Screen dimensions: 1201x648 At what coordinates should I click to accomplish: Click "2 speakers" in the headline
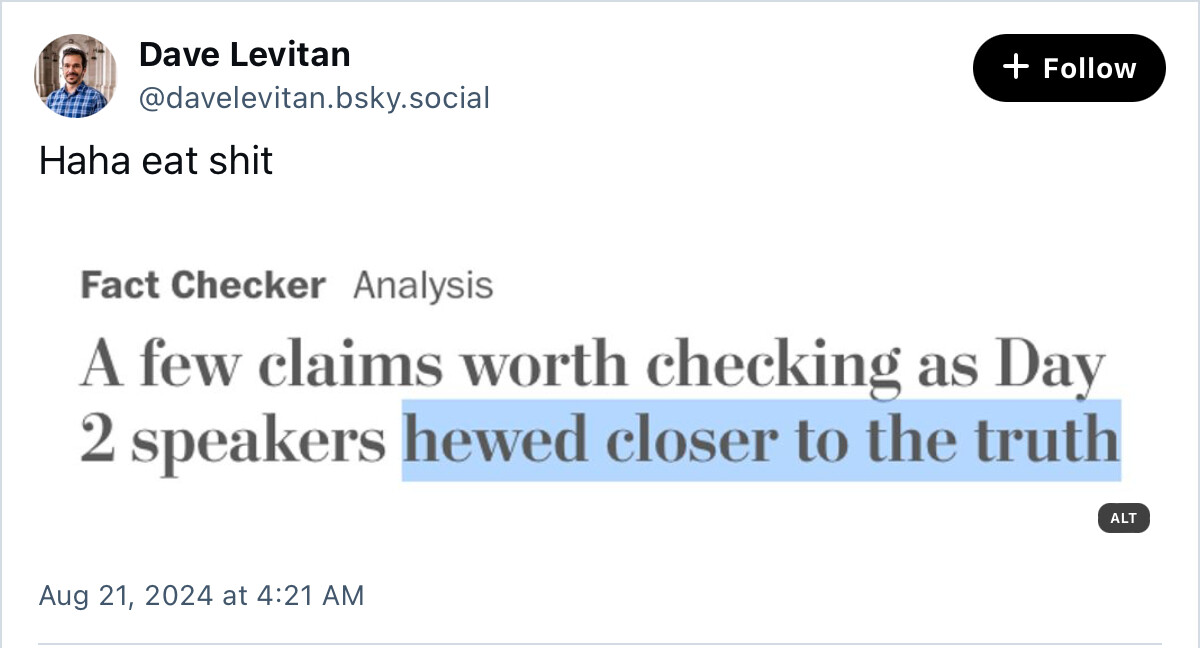coord(233,441)
